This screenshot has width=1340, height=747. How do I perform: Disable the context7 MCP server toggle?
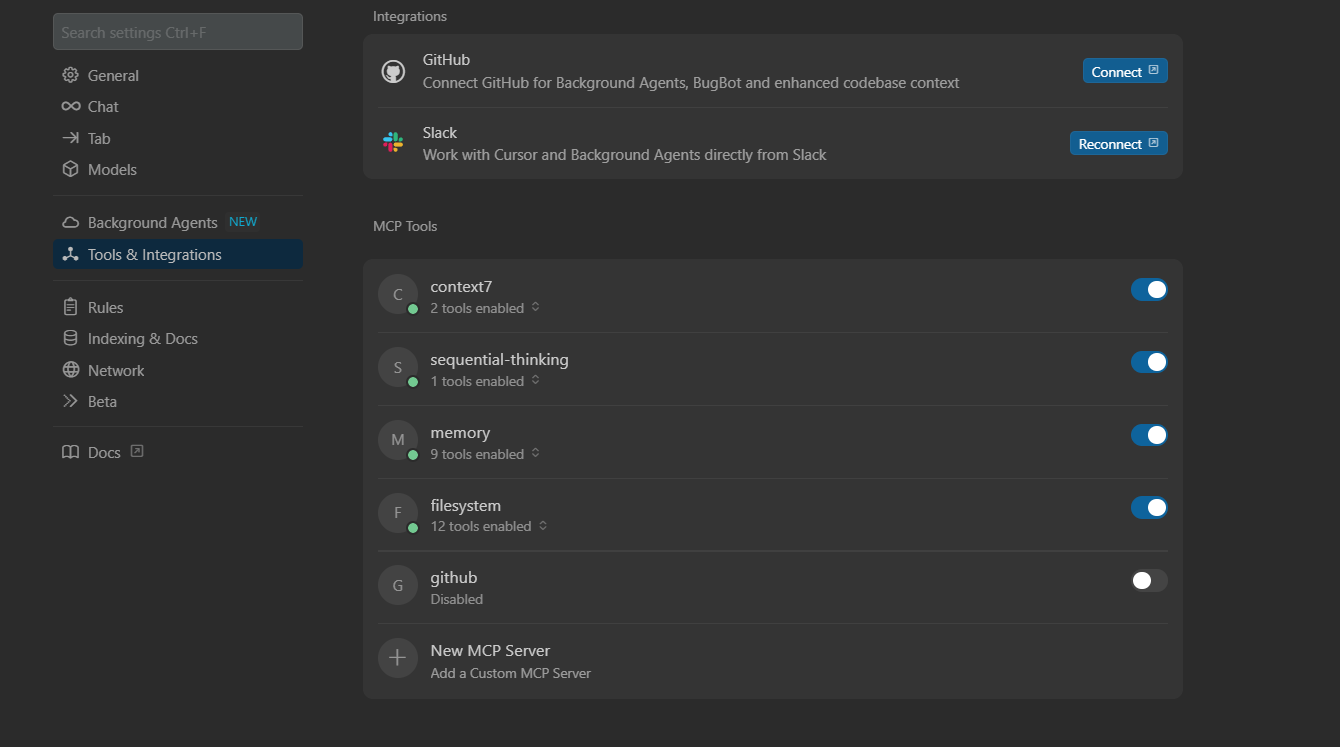[x=1149, y=289]
